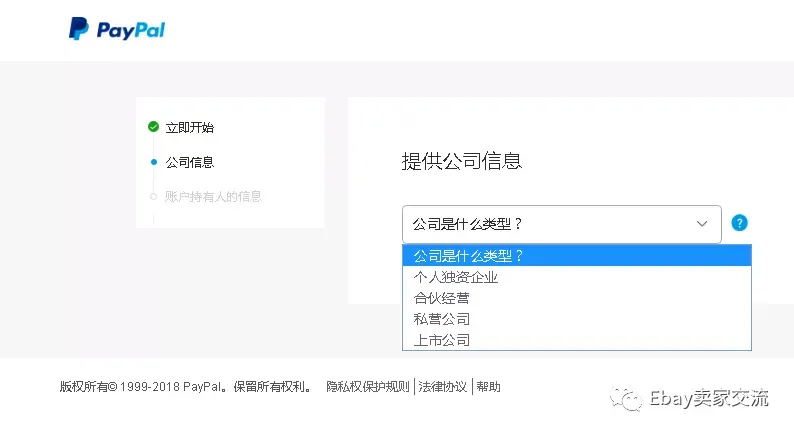This screenshot has width=794, height=434.
Task: Click the 公司是什么类型？ combo box field
Action: 562,224
